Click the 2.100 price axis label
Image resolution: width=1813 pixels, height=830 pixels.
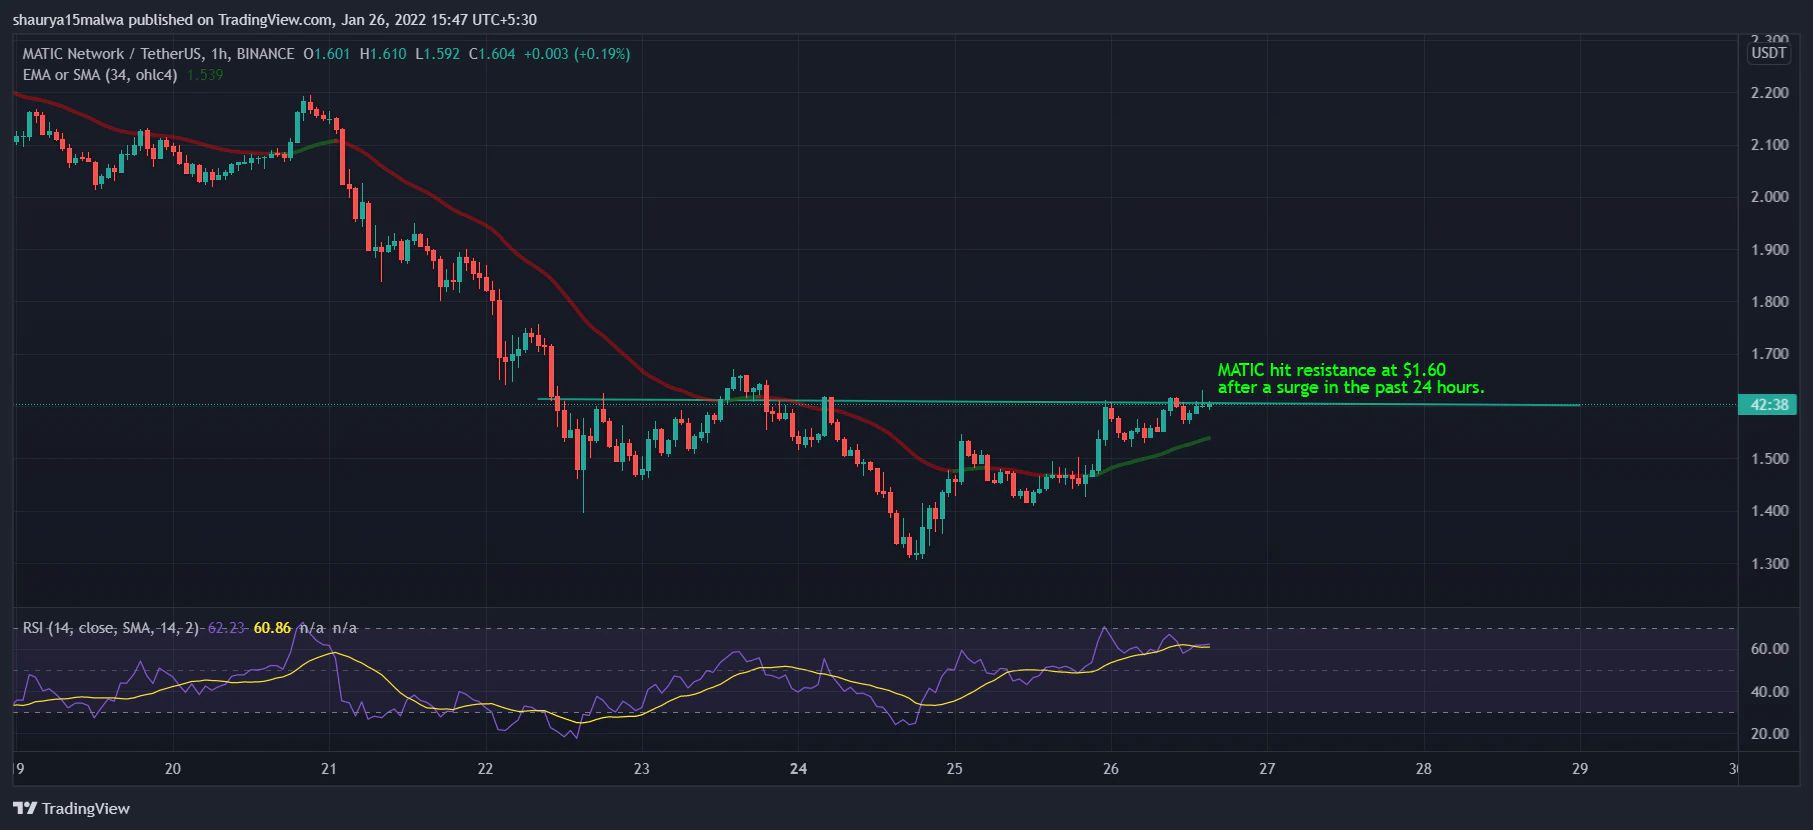(1769, 145)
